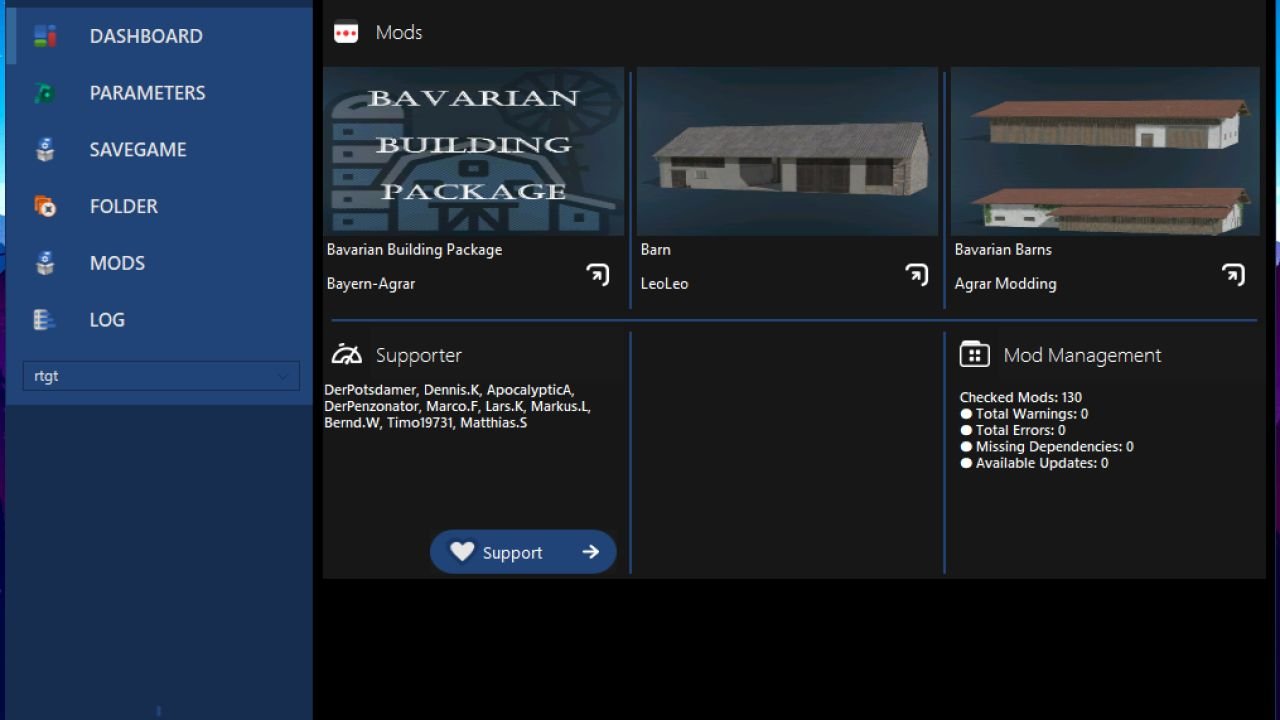Image resolution: width=1280 pixels, height=720 pixels.
Task: Click the Savegame sidebar icon
Action: point(45,150)
